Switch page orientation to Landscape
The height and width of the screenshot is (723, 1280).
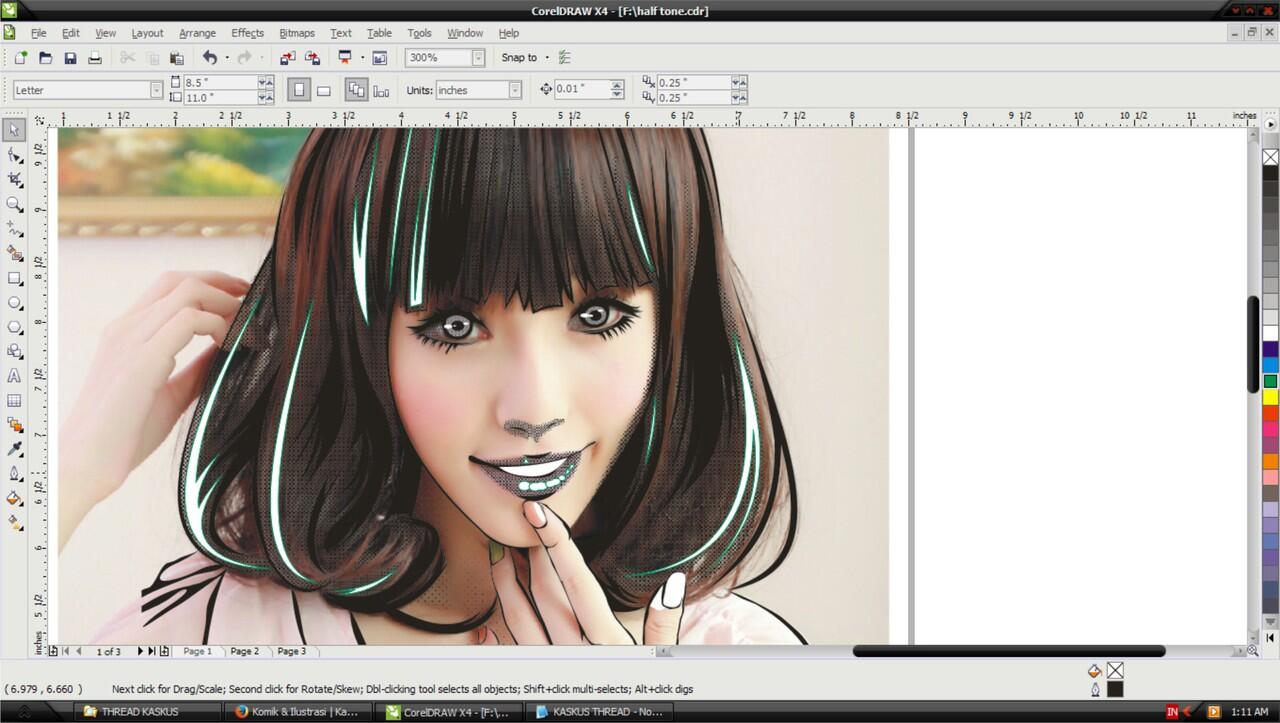tap(324, 90)
